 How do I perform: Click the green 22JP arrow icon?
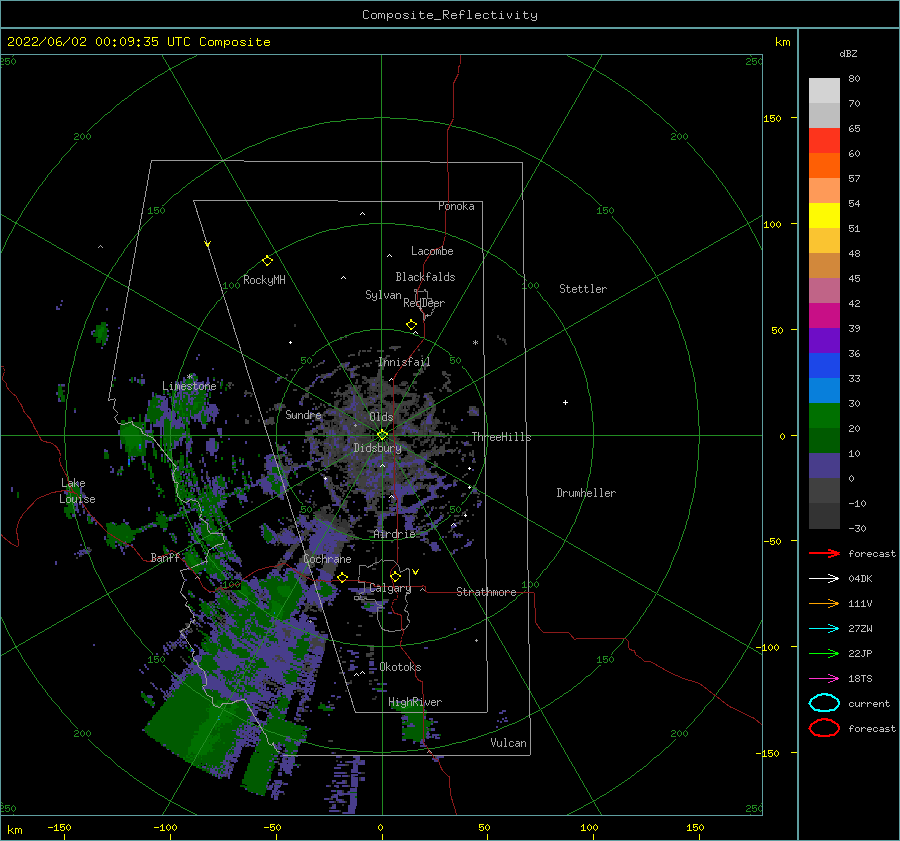824,653
